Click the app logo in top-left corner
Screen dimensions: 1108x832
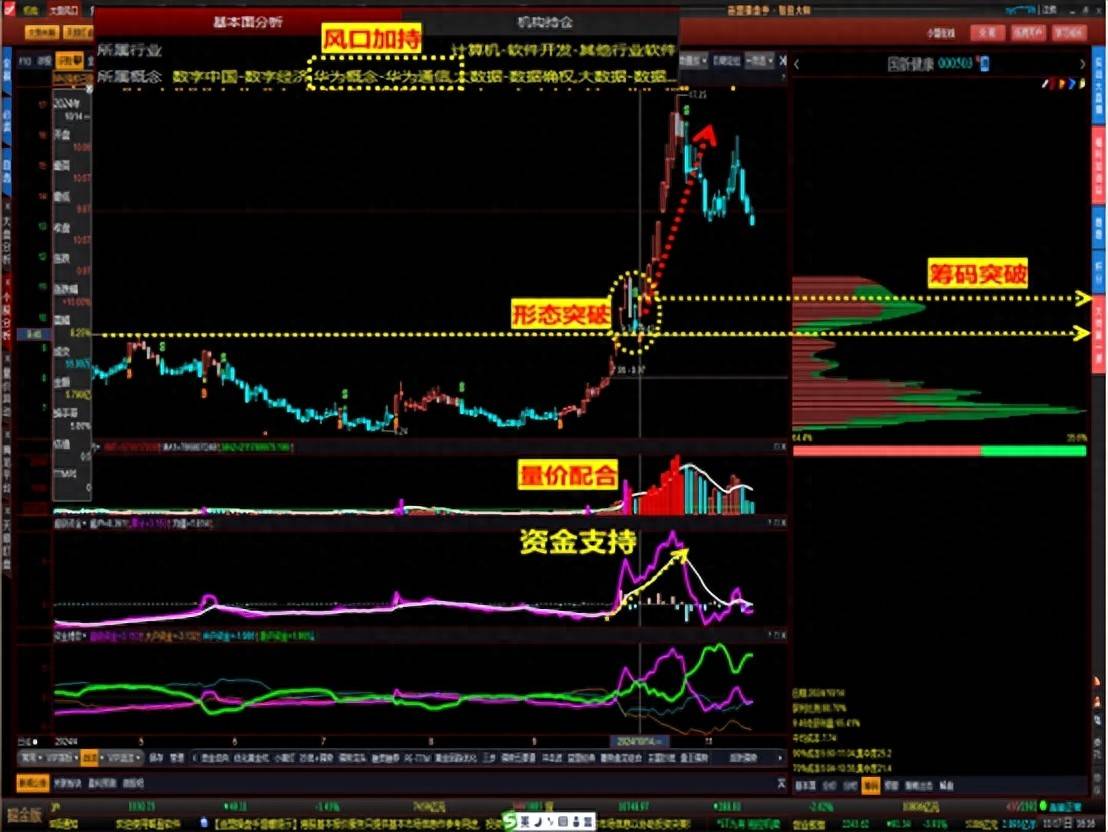(x=10, y=10)
